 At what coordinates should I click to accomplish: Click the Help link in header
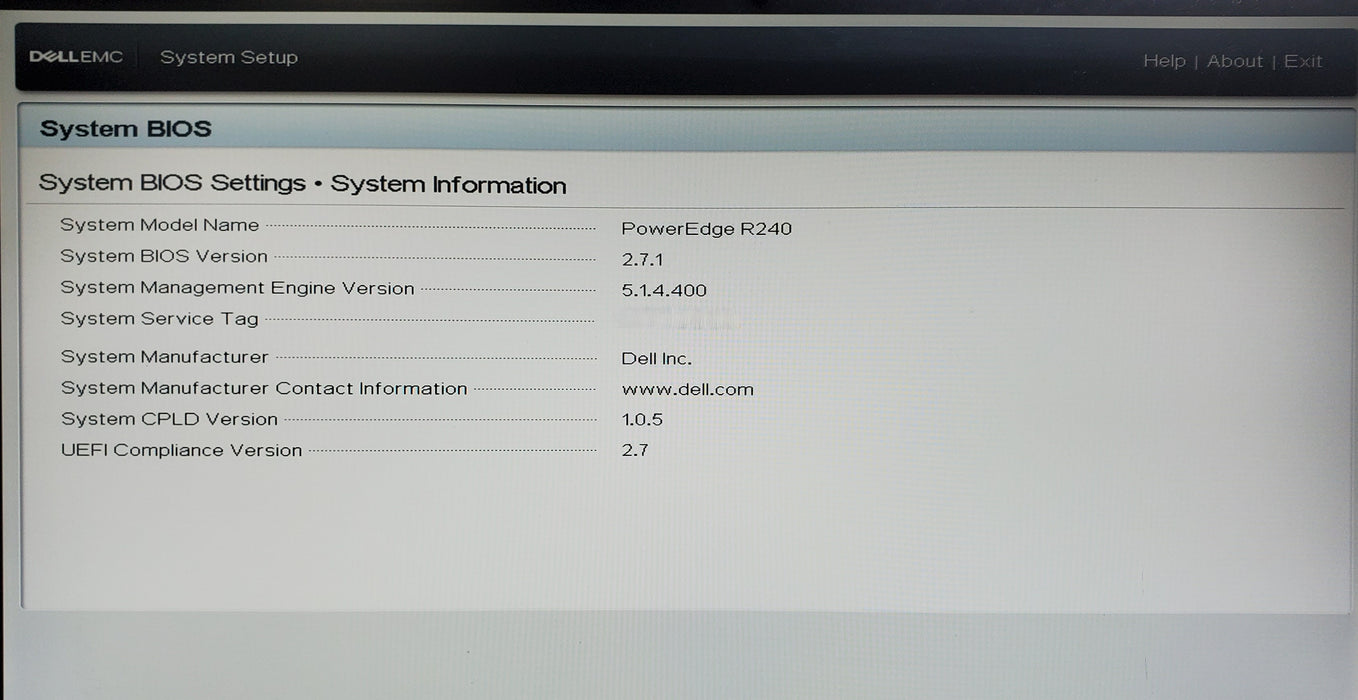[x=1164, y=61]
